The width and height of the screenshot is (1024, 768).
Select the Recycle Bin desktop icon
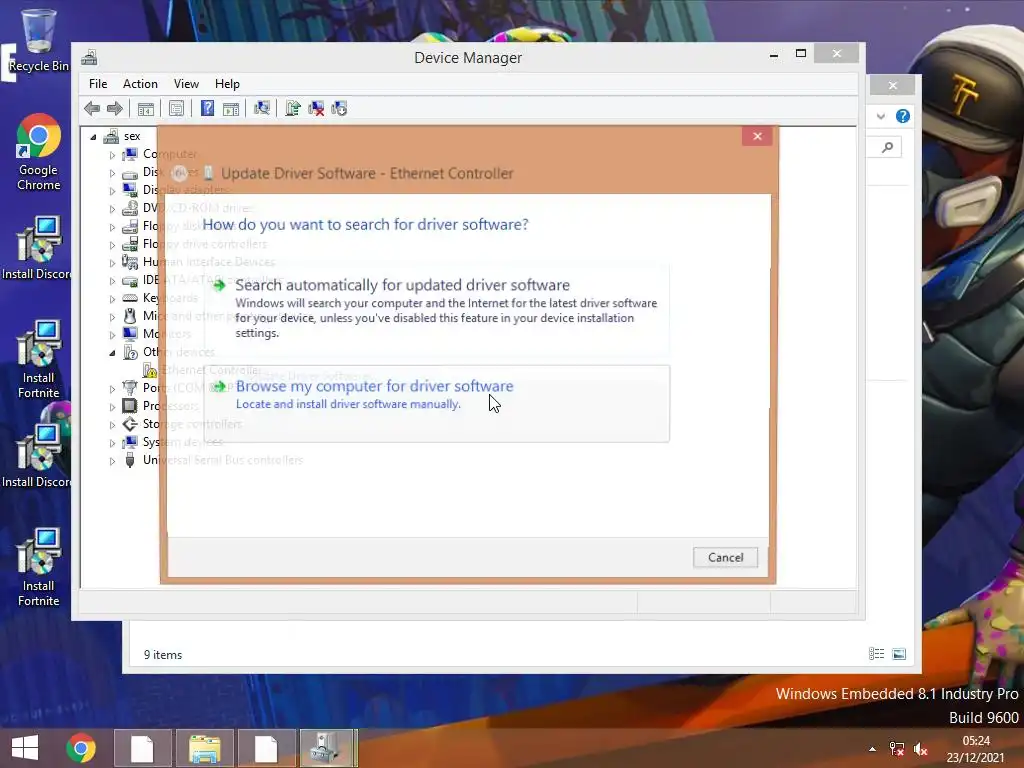click(x=38, y=40)
